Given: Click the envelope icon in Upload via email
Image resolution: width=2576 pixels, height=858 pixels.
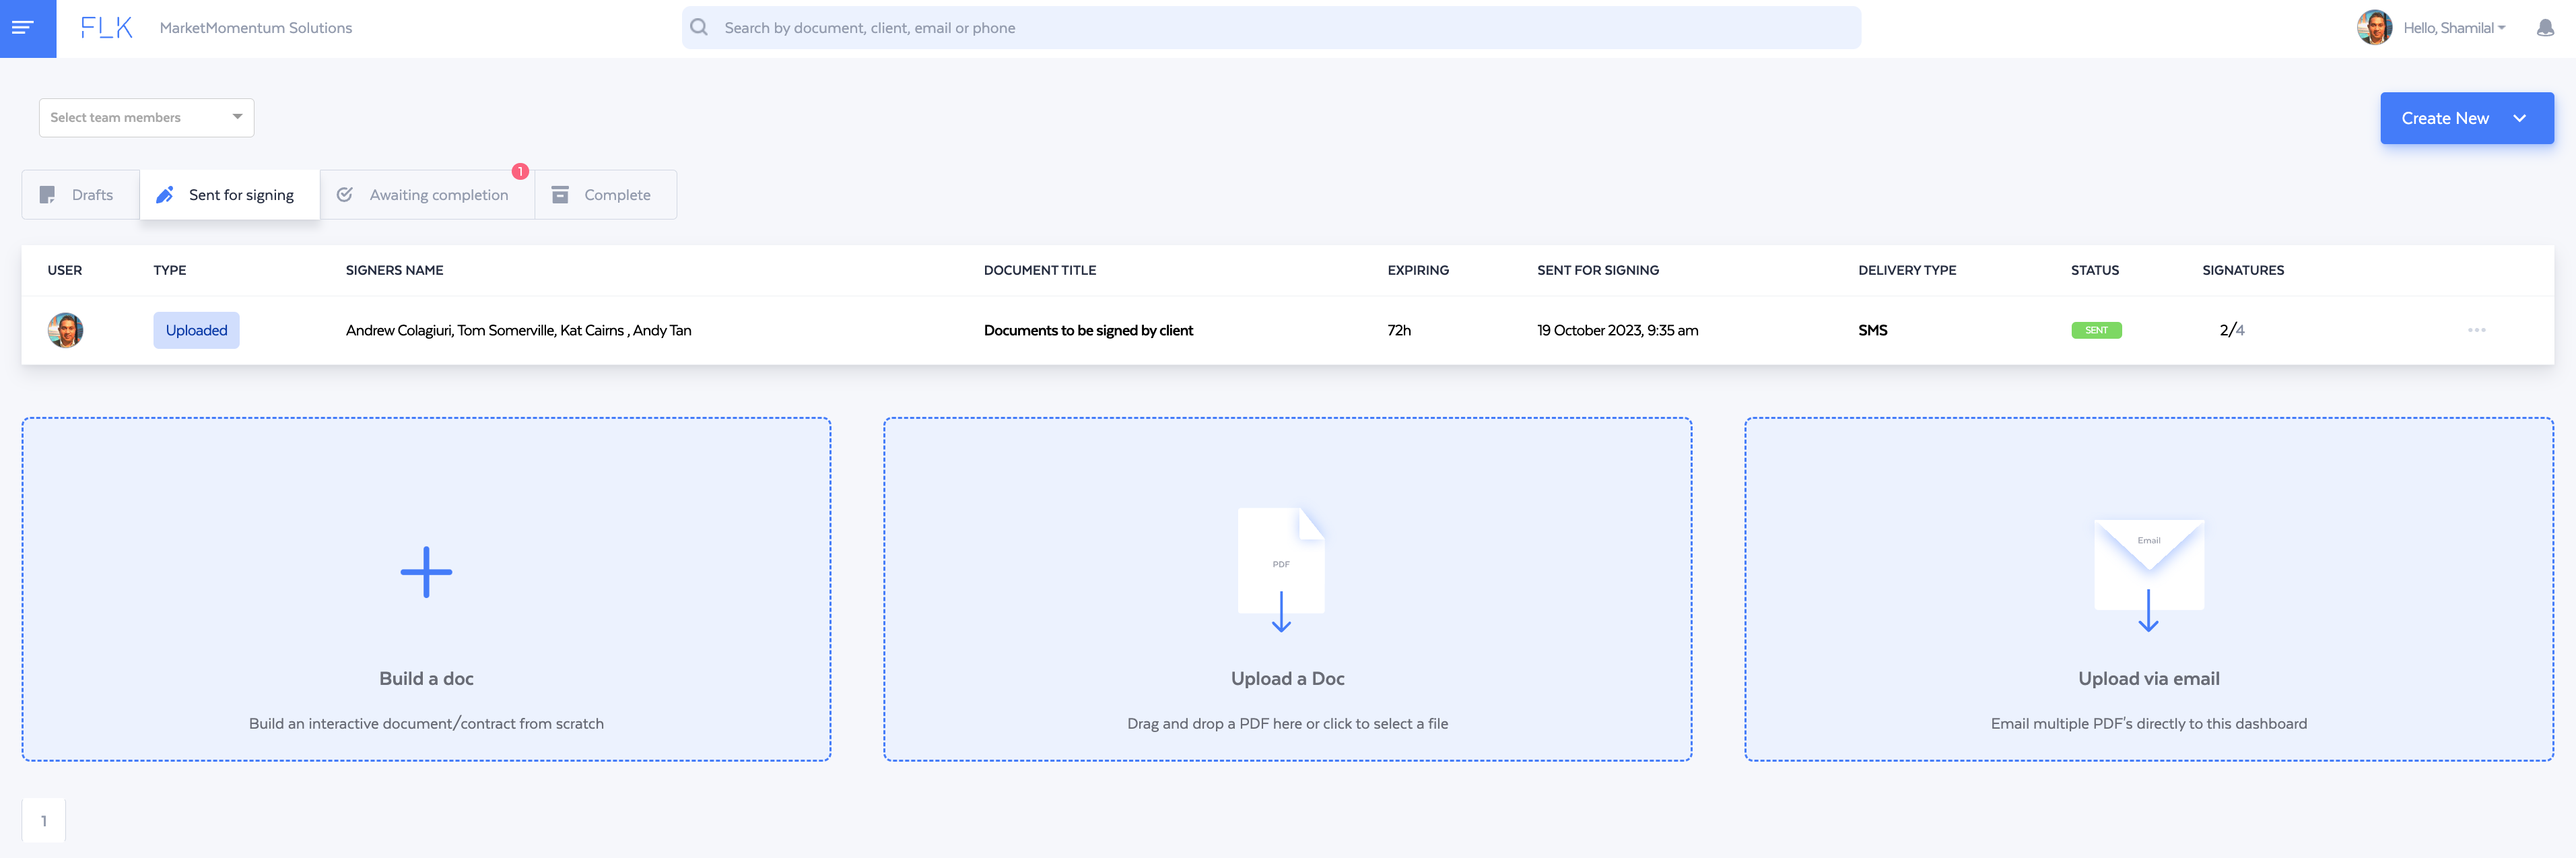Looking at the screenshot, I should [2148, 565].
